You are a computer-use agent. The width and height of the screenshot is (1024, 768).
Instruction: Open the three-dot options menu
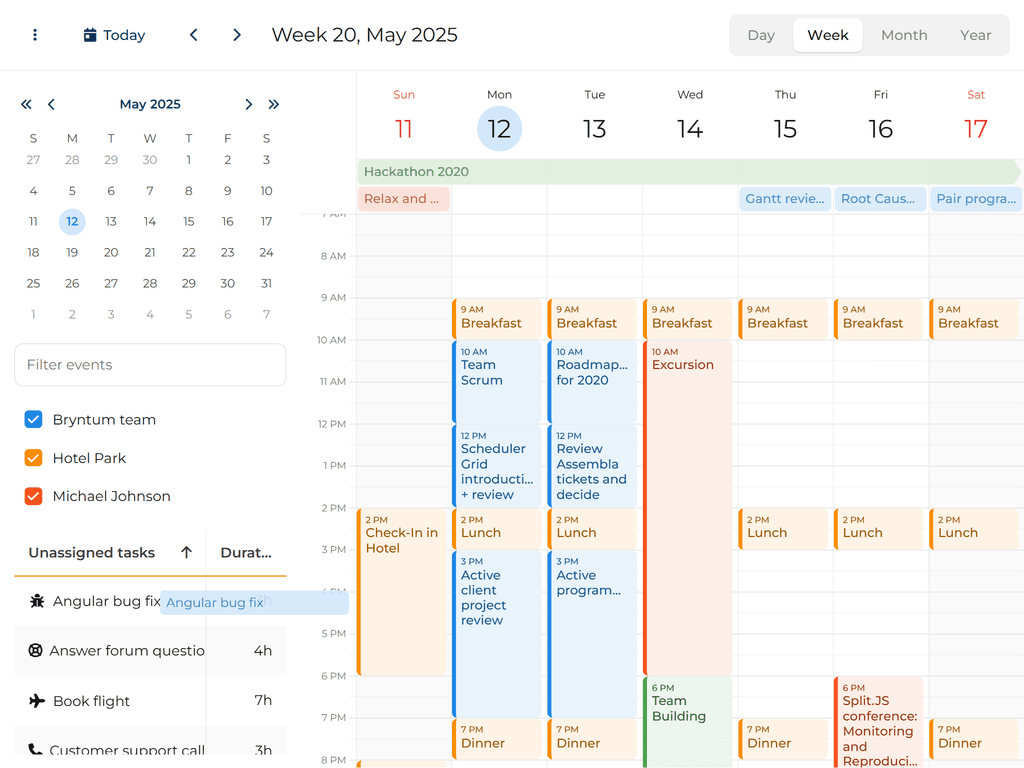click(35, 35)
